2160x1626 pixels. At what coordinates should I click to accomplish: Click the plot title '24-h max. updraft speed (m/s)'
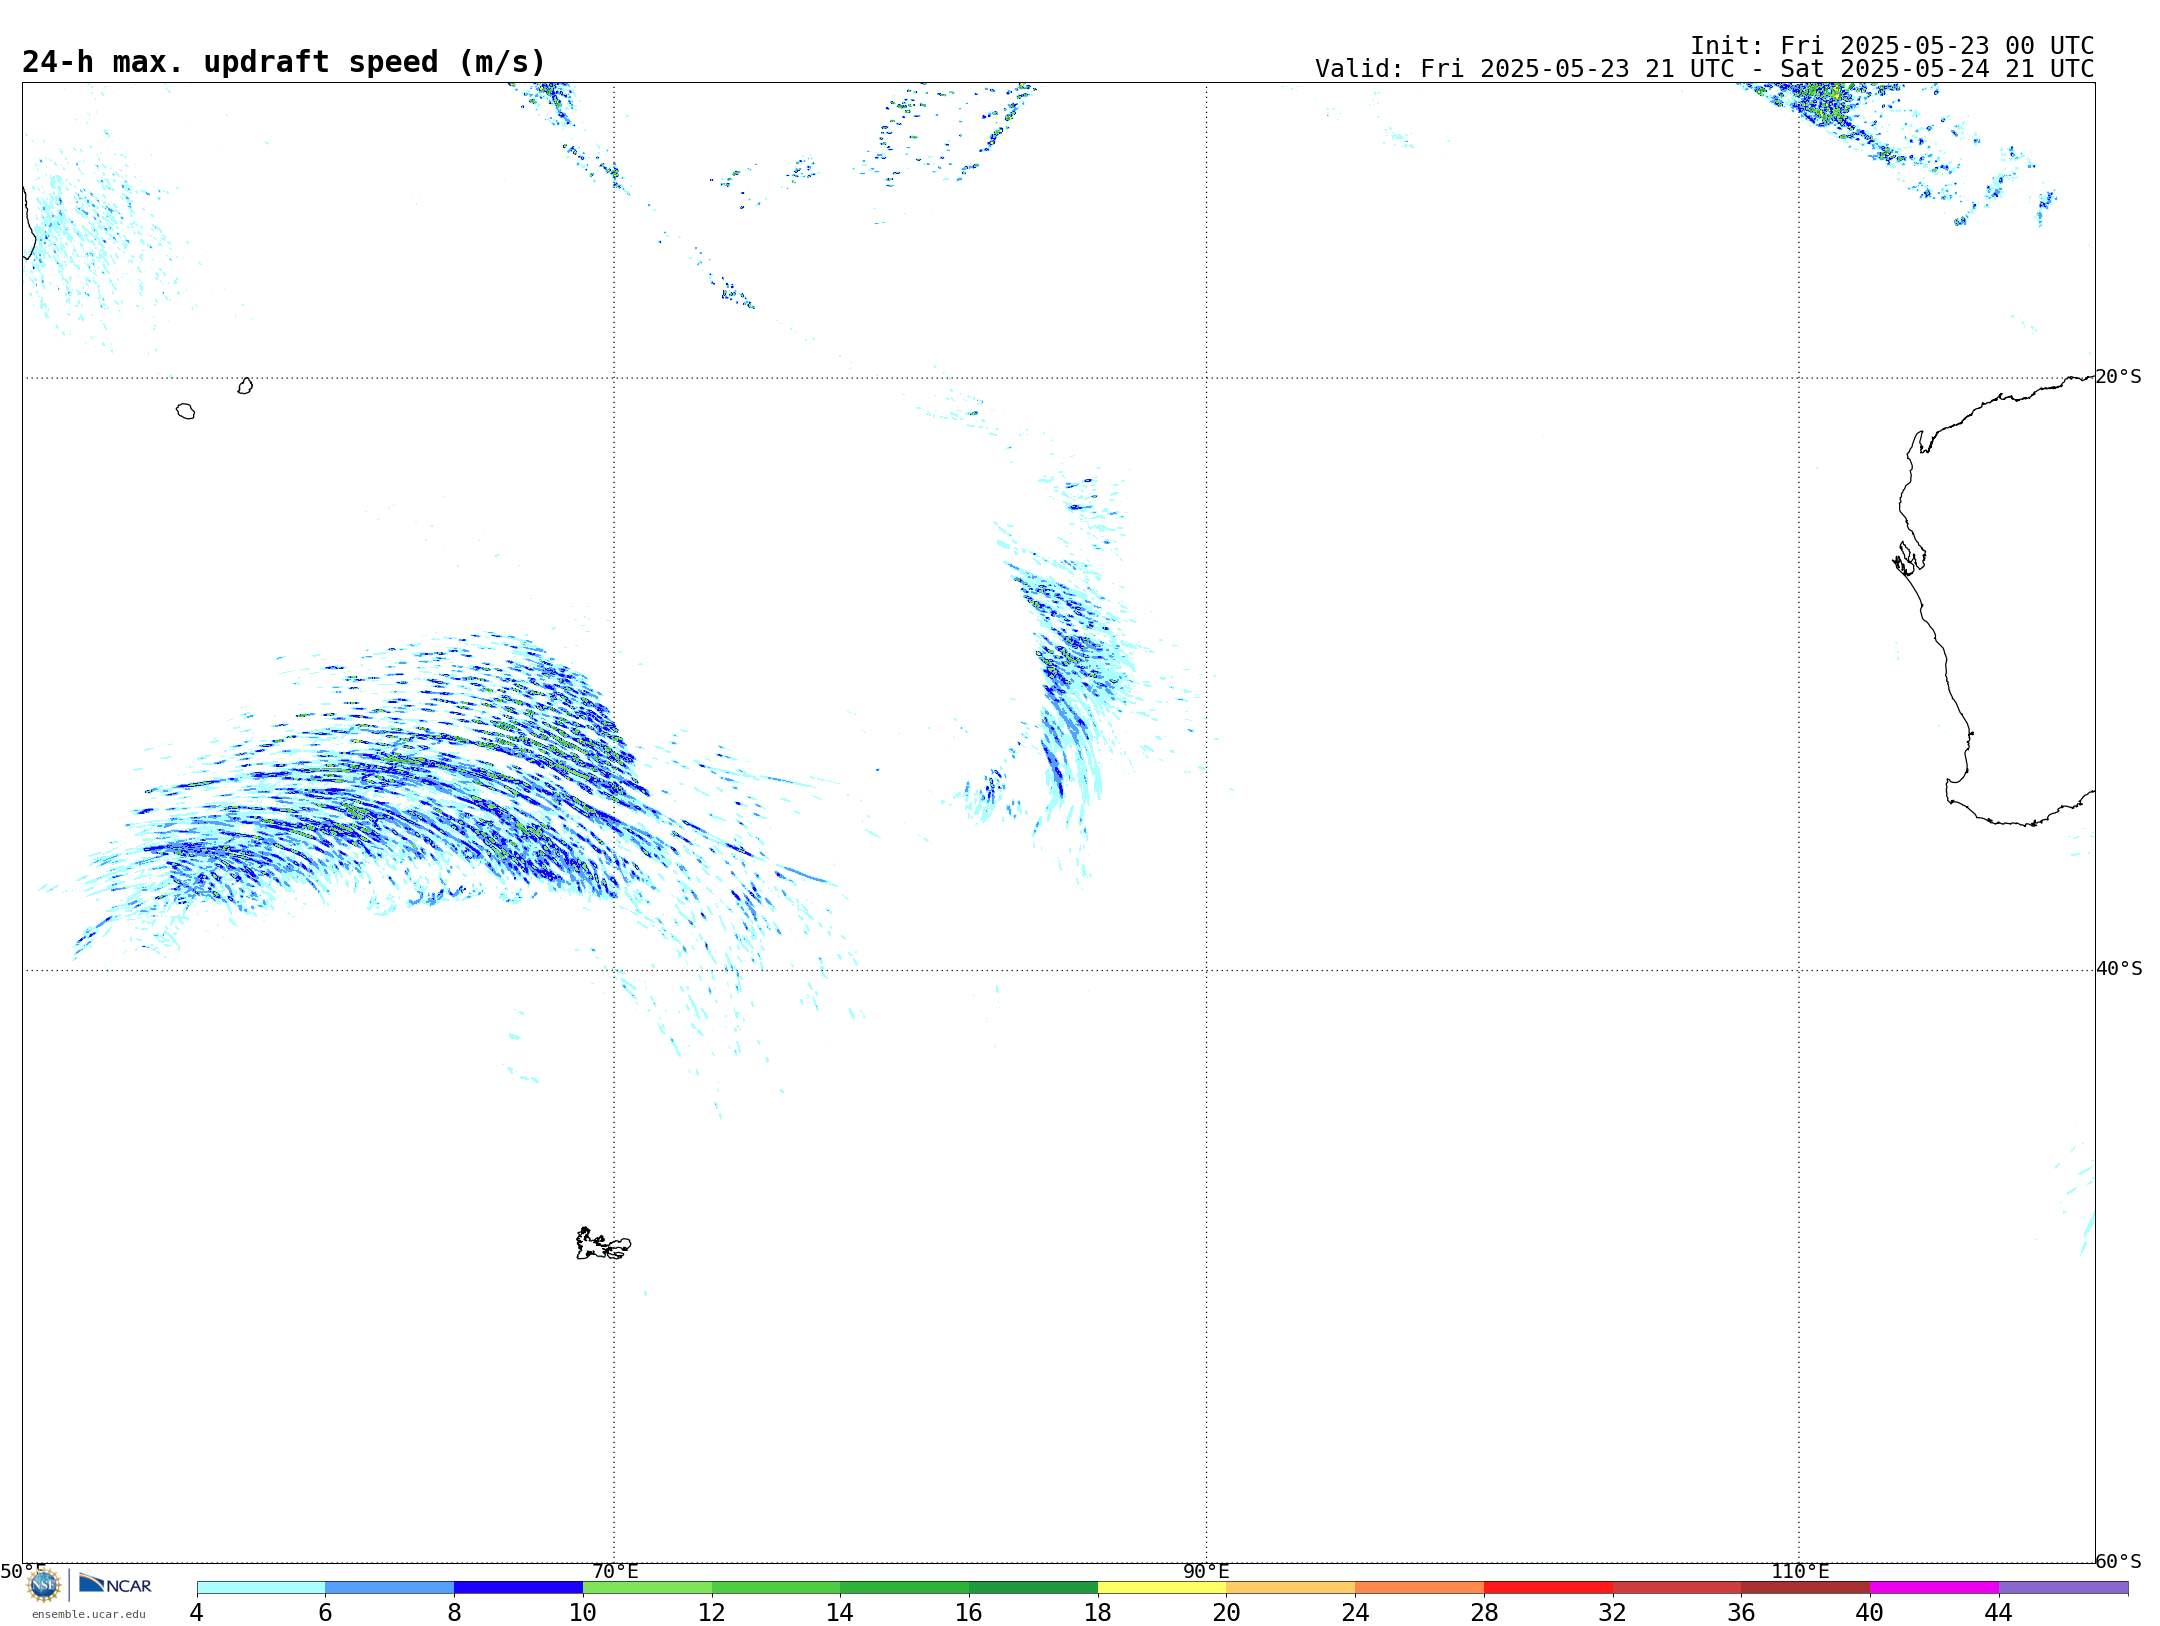tap(284, 62)
